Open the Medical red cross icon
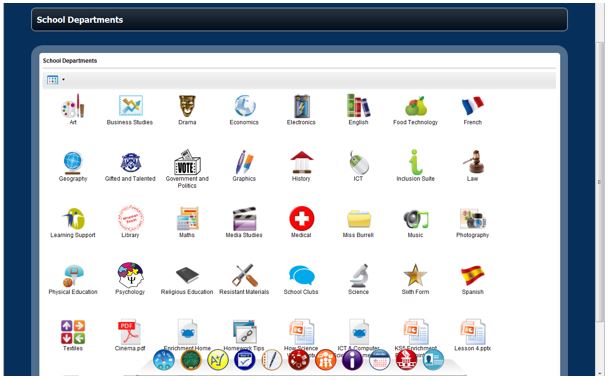609x380 pixels. (x=301, y=218)
